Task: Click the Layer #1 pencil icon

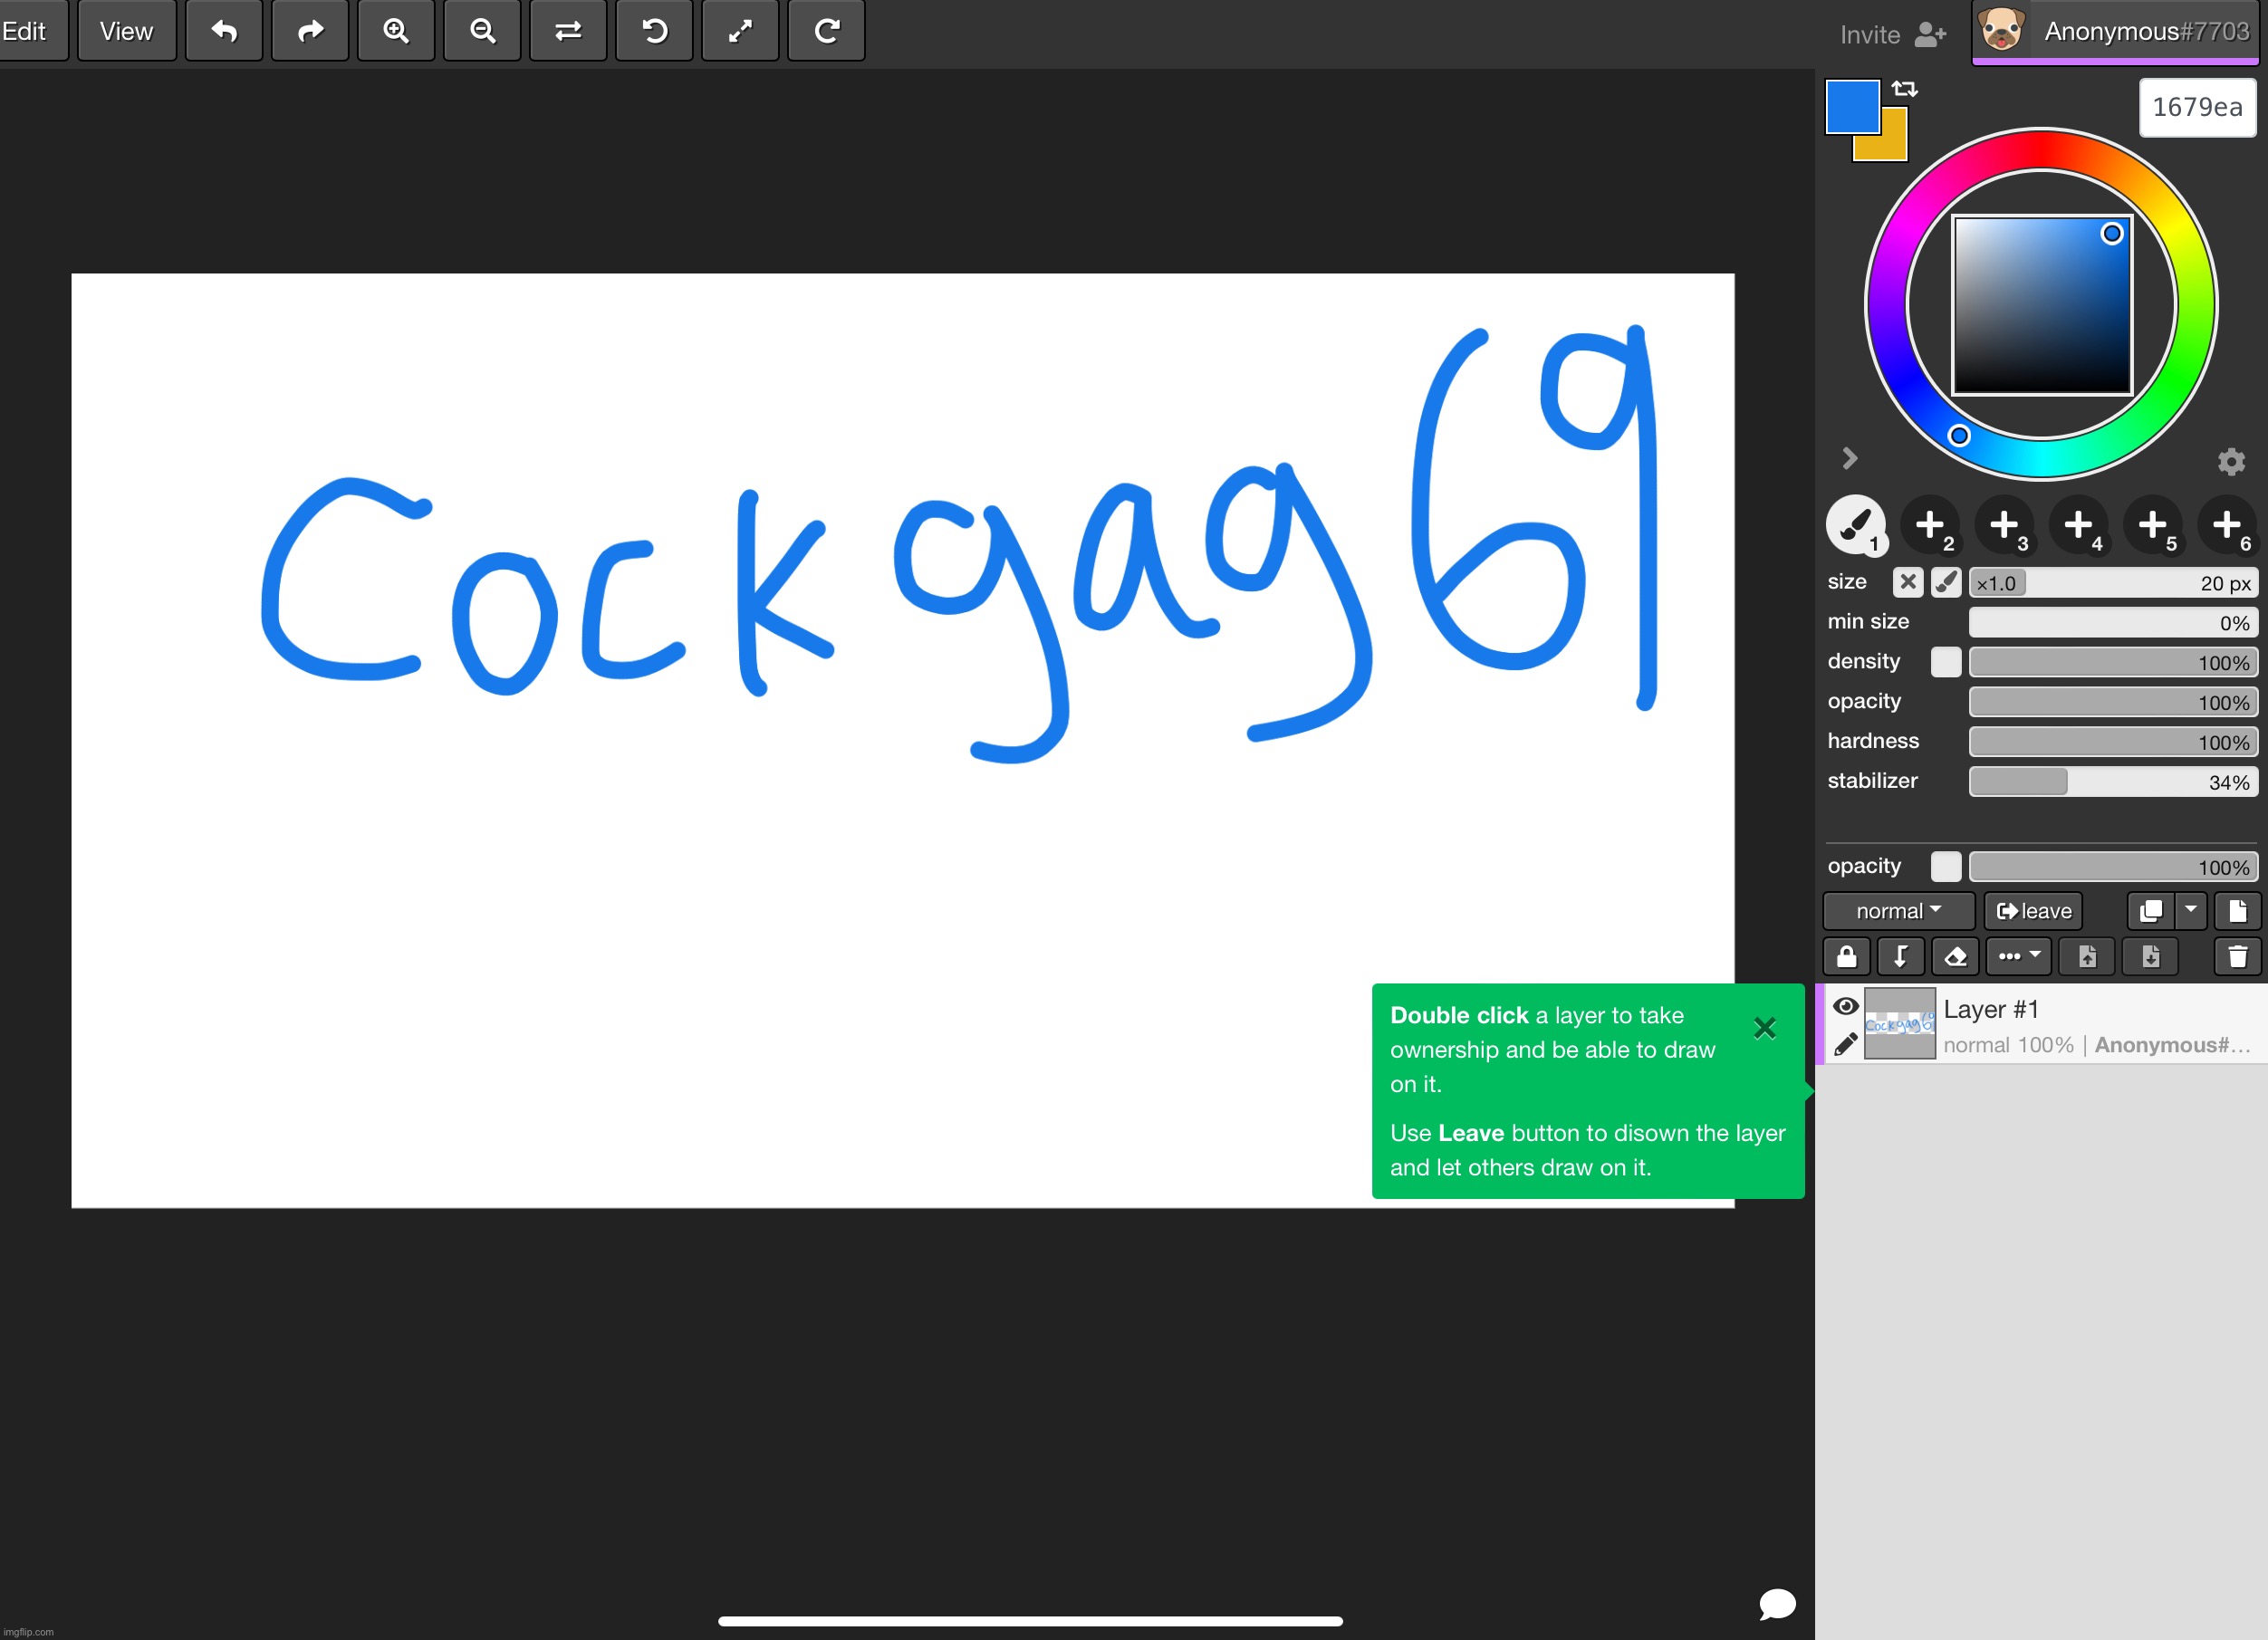Action: click(1846, 1045)
